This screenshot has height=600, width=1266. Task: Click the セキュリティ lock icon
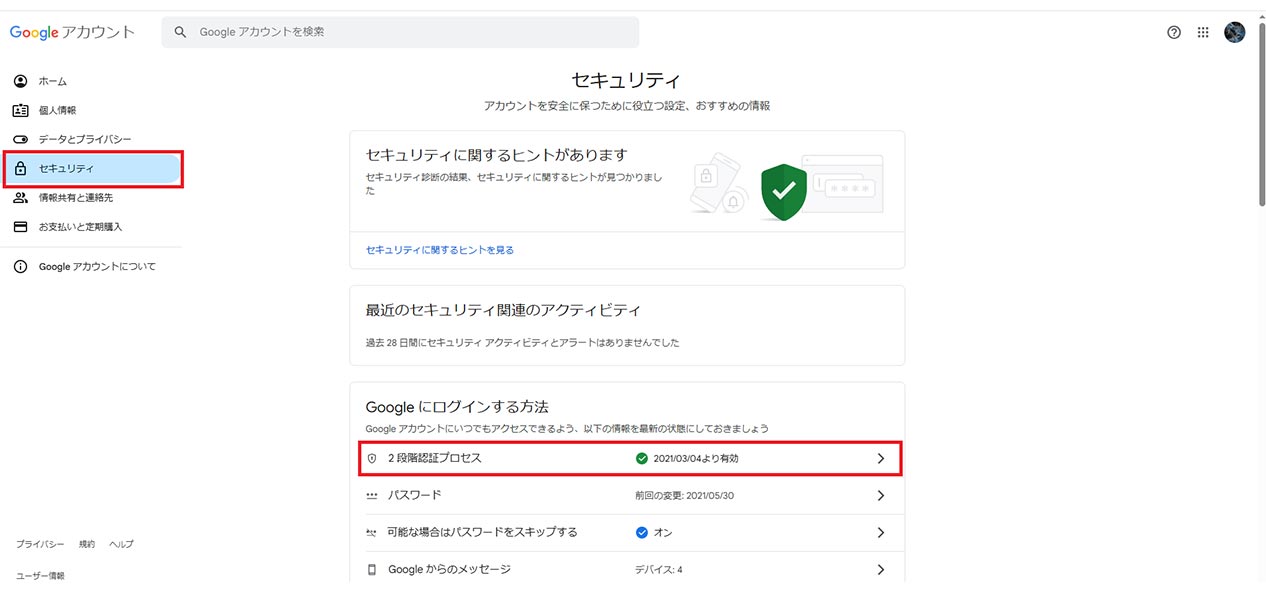[x=20, y=169]
